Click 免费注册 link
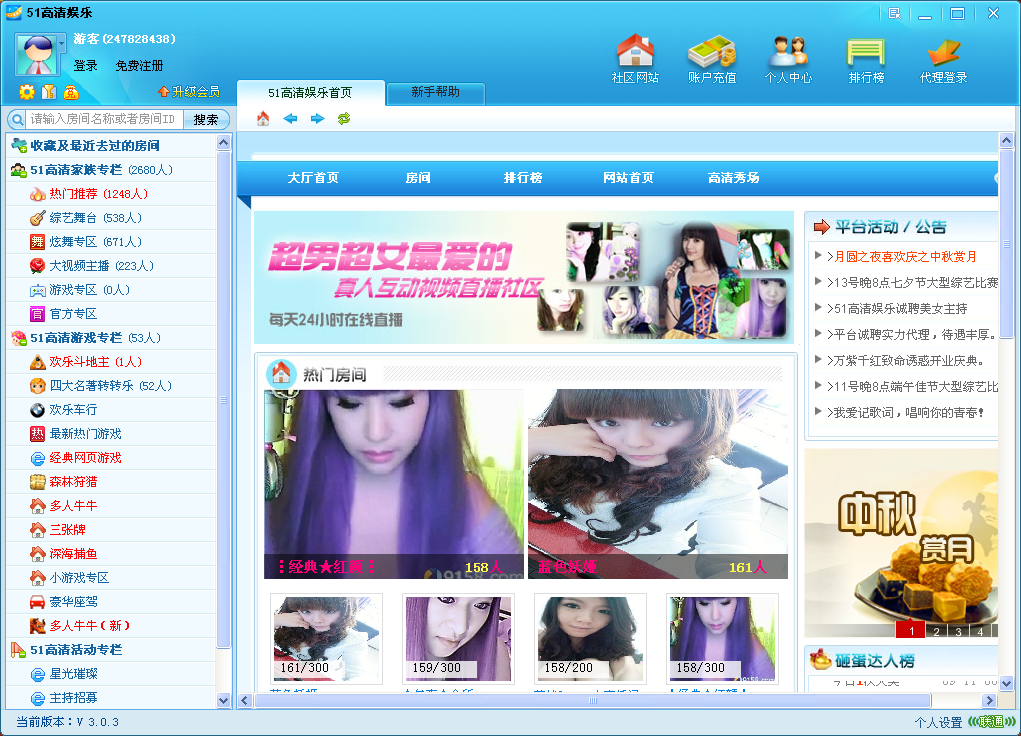Screen dimensions: 1021x736 click(139, 66)
